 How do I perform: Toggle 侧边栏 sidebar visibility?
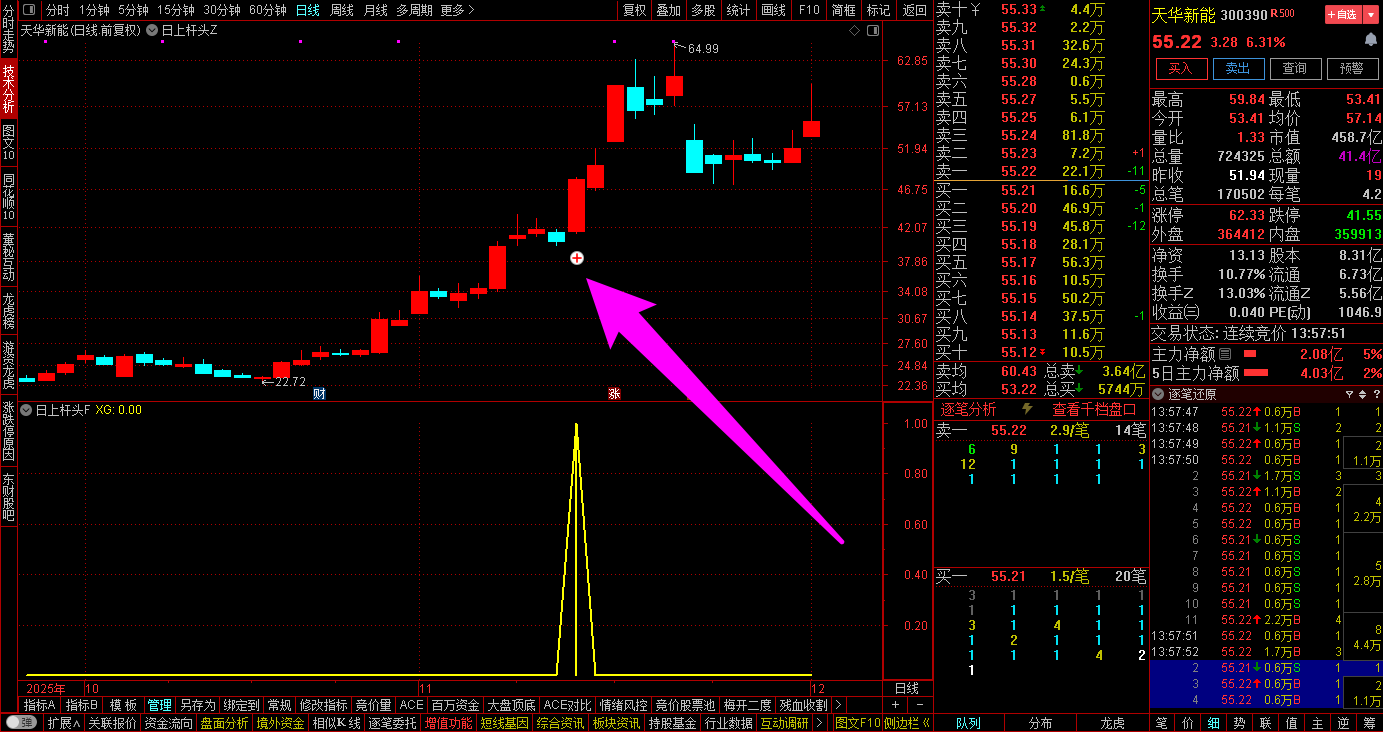(x=907, y=722)
